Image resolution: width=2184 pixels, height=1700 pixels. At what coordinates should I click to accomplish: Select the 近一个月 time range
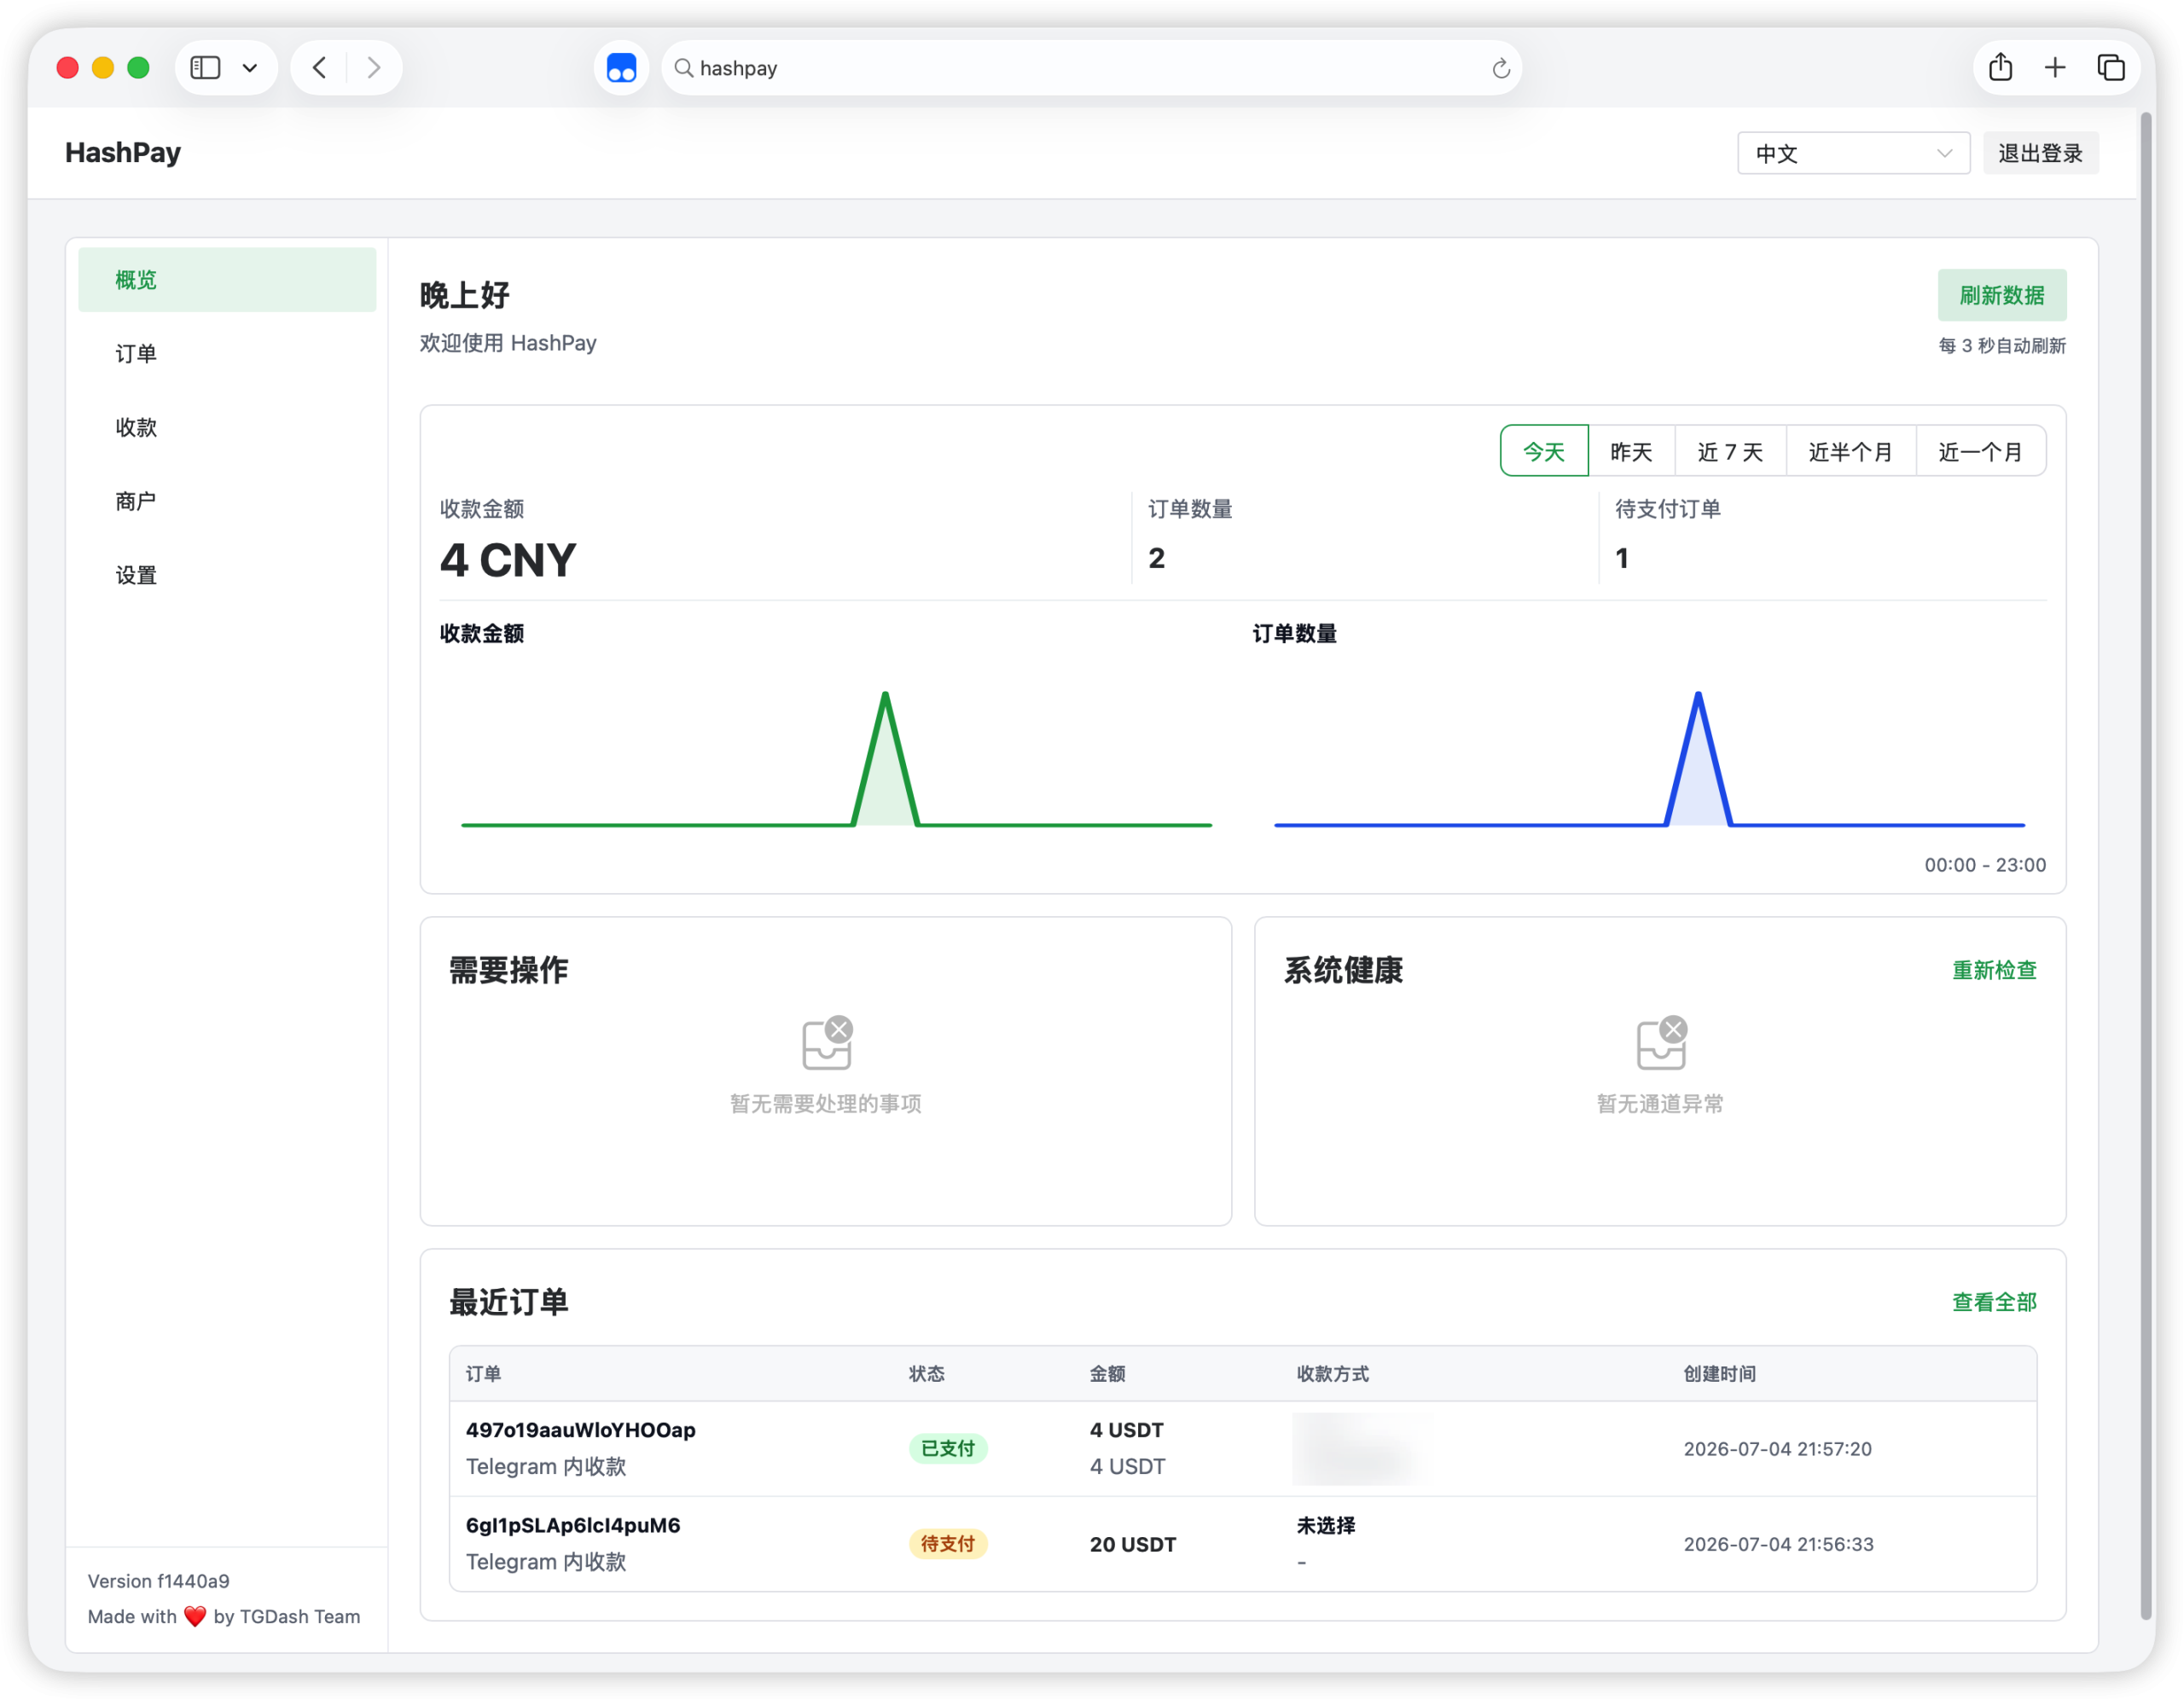coord(1981,451)
